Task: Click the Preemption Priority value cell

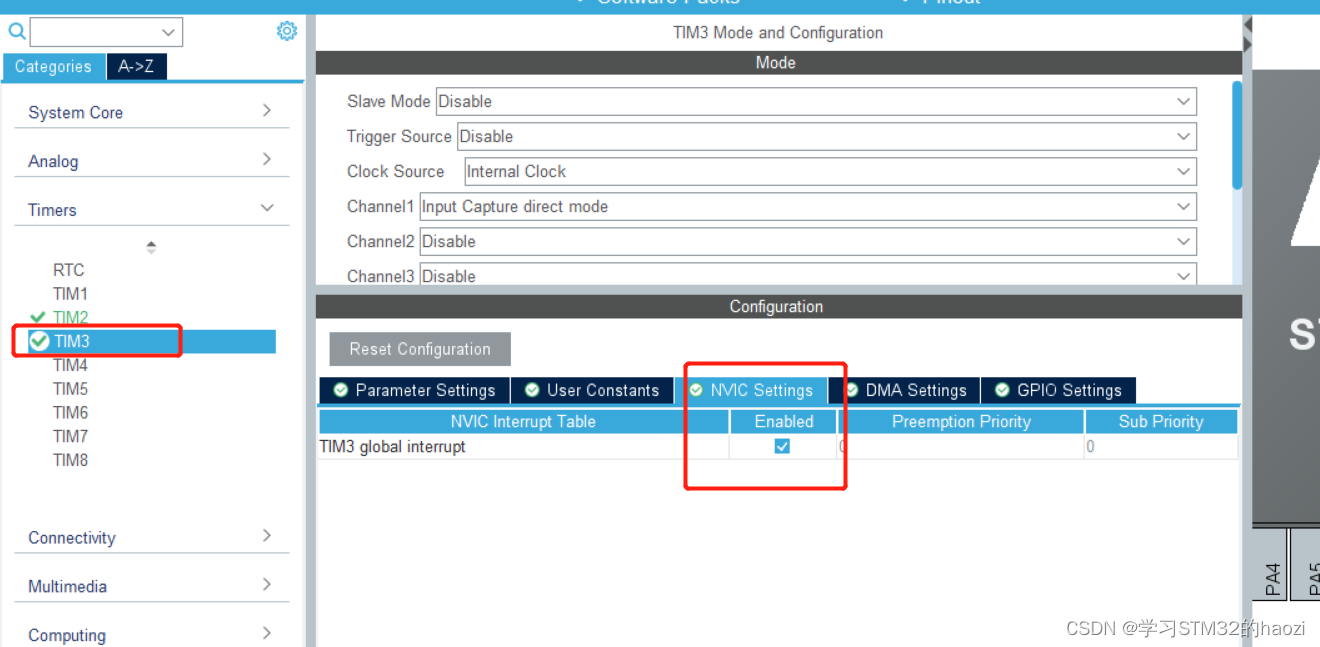Action: [x=961, y=447]
